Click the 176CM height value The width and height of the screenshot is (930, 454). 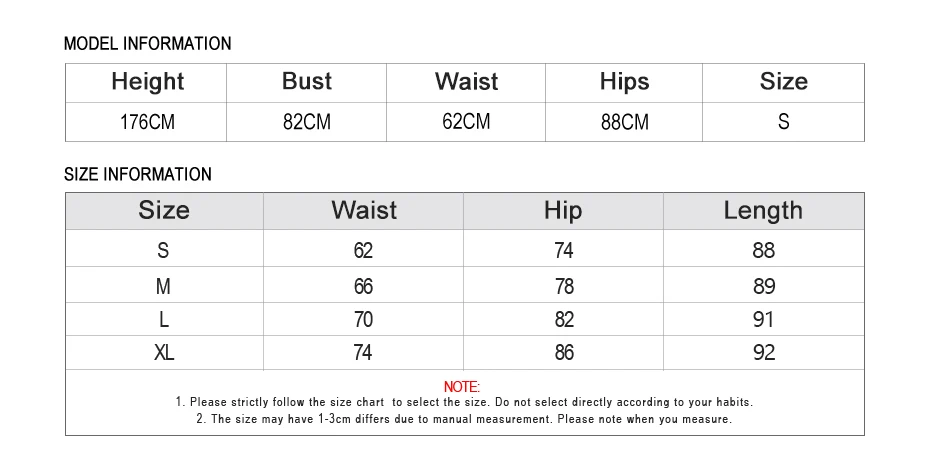tap(148, 122)
